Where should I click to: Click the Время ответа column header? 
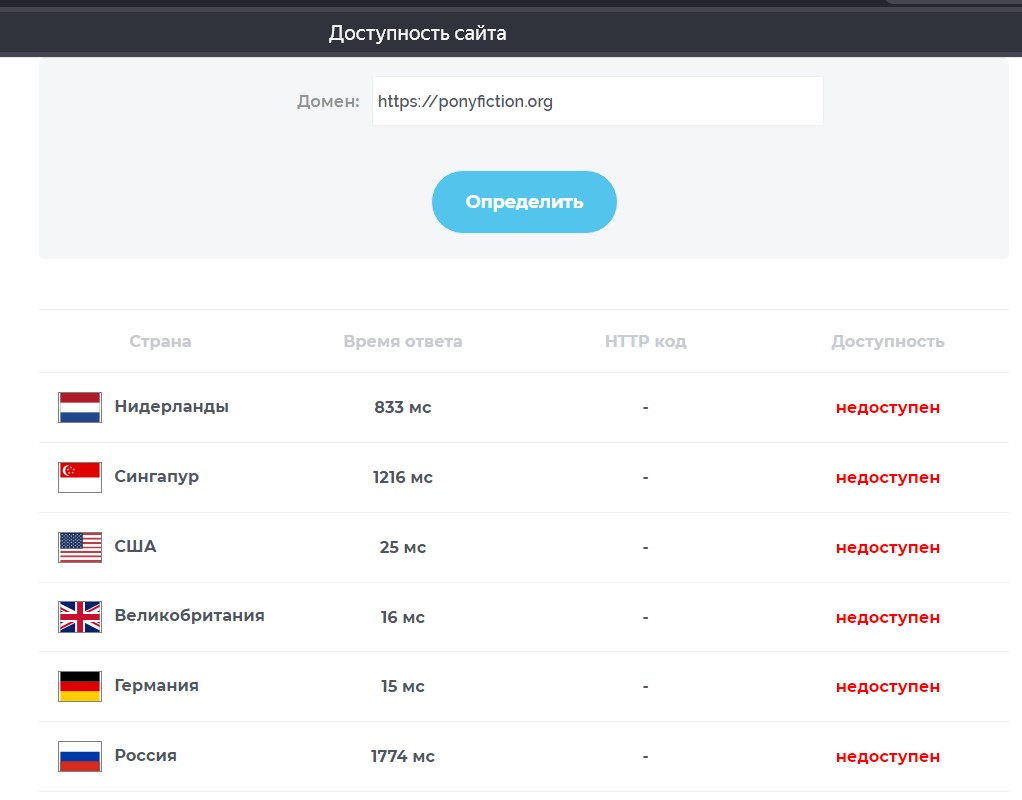(402, 341)
